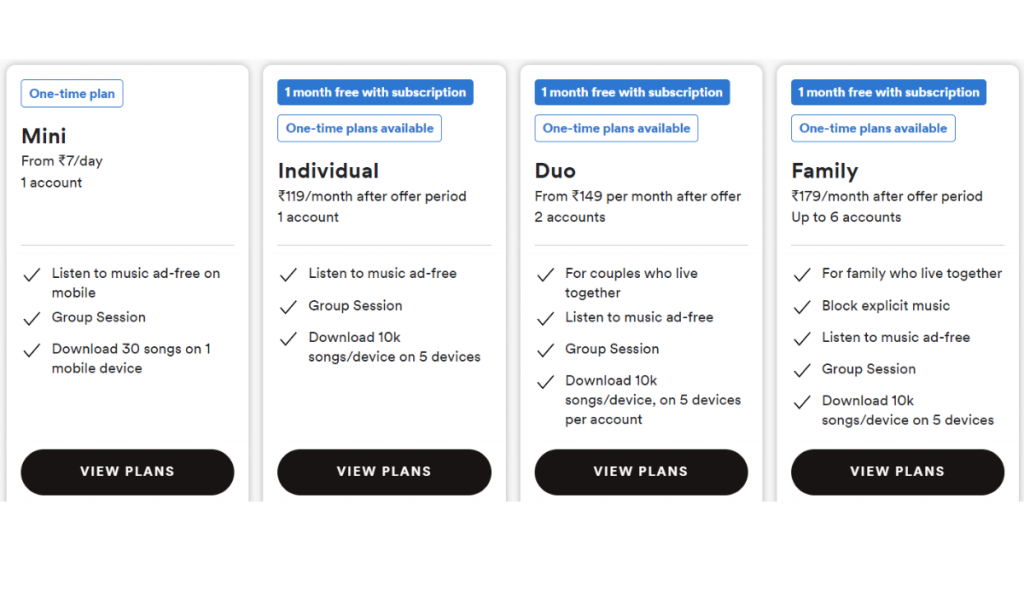Click the '1 month free with subscription' badge on Duo
Viewport: 1024px width, 614px height.
(631, 92)
